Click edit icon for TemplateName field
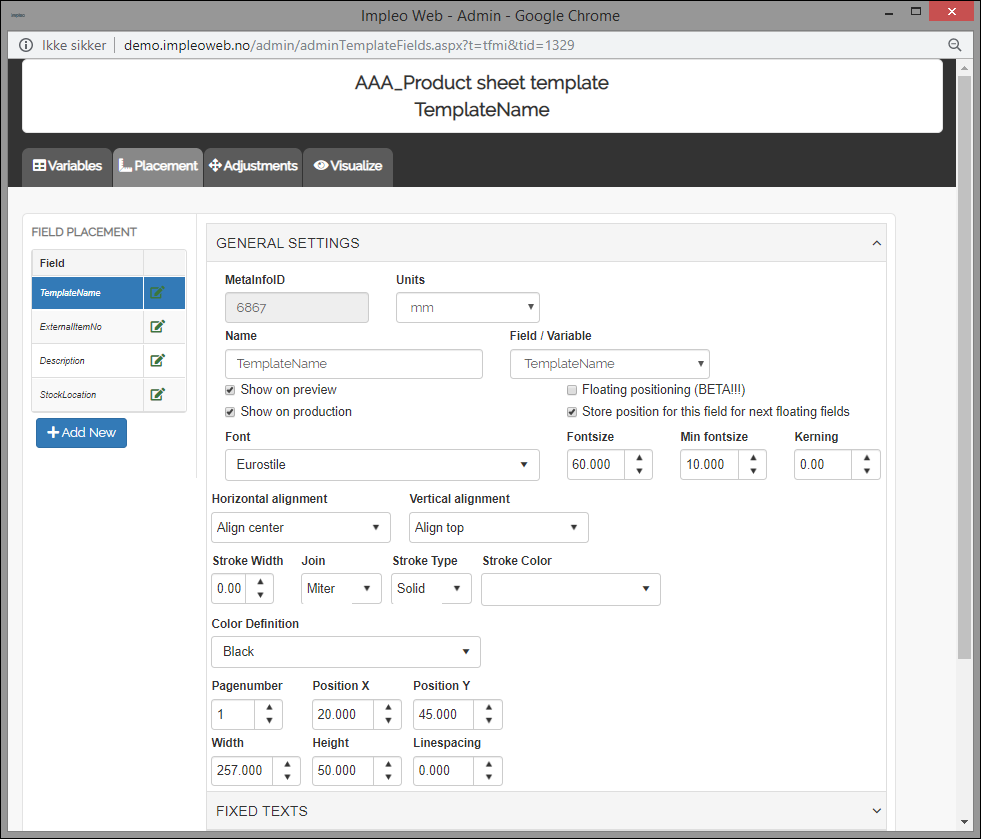 tap(157, 293)
